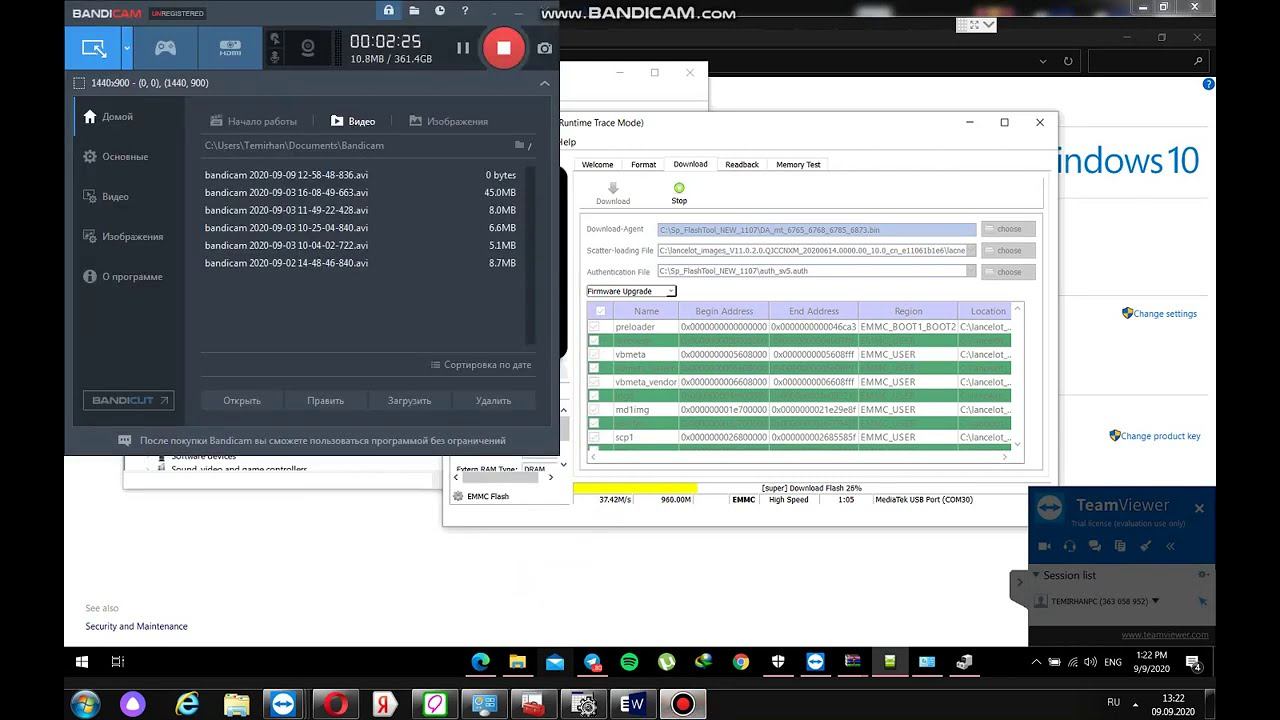The height and width of the screenshot is (720, 1280).
Task: Open the screen recording mode dropdown arrow
Action: (x=127, y=47)
